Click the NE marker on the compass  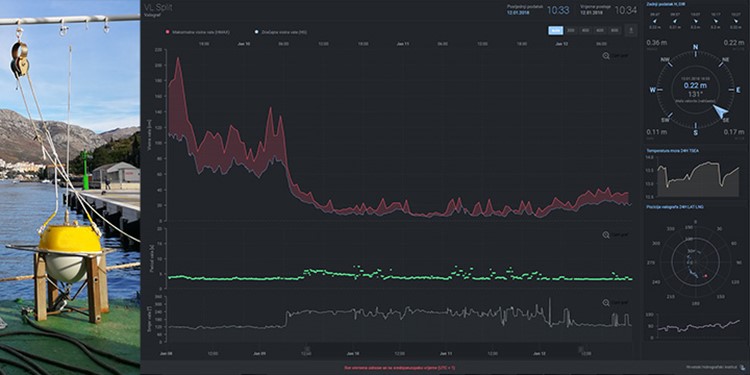(726, 60)
